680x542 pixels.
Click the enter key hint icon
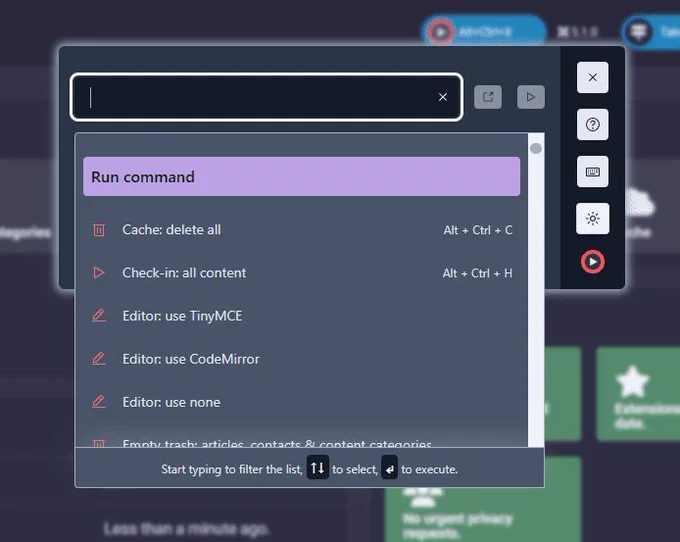point(389,468)
